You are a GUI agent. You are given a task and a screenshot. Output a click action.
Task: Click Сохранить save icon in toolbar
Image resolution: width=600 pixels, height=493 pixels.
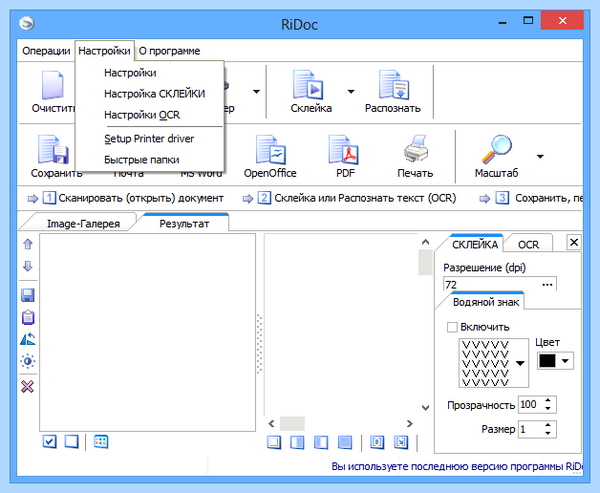53,149
